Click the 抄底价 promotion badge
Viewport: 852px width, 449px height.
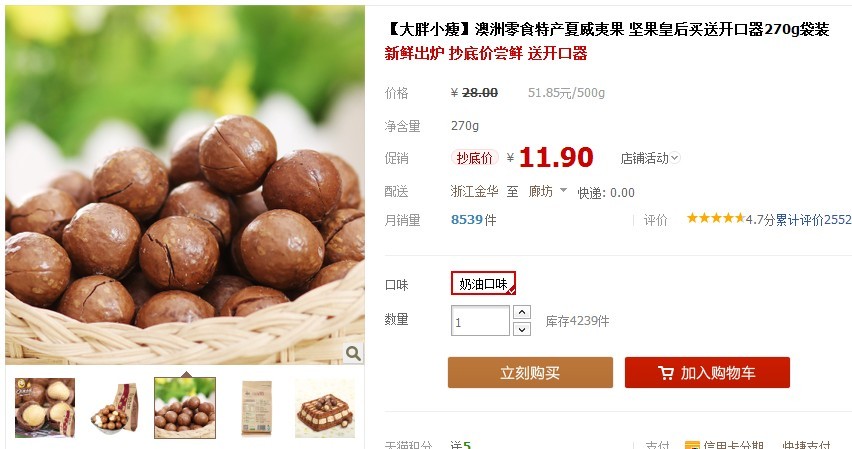[x=474, y=158]
